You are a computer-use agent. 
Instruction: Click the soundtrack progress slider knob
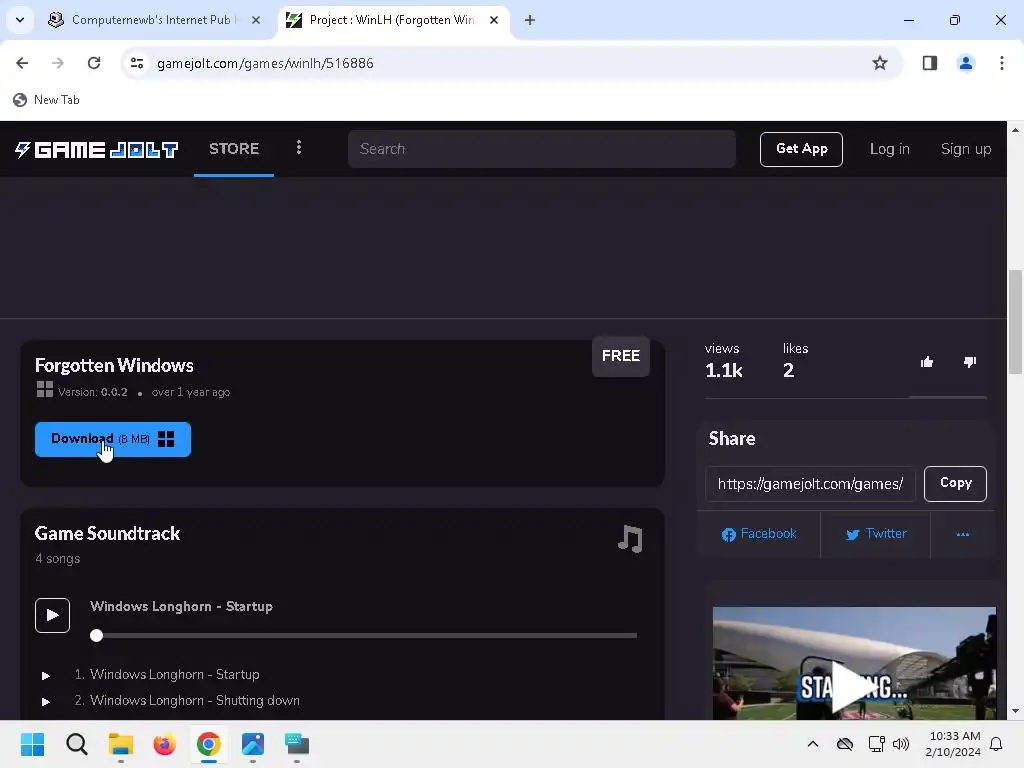(x=97, y=635)
